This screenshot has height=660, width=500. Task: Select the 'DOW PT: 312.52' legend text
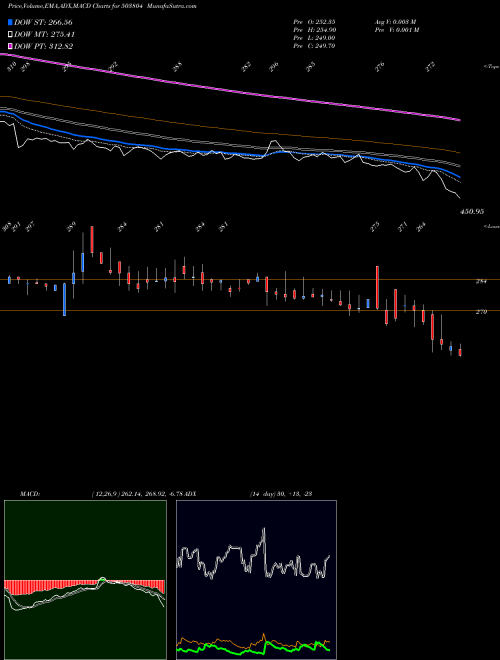(44, 46)
